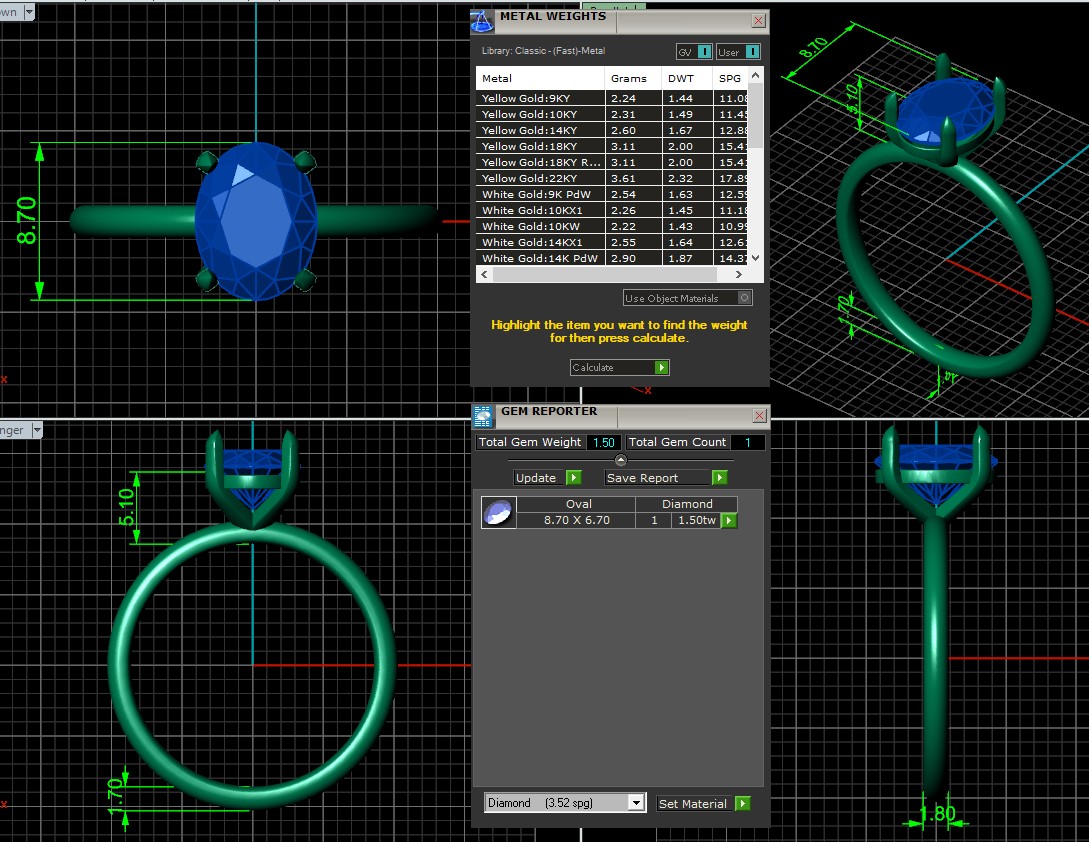The height and width of the screenshot is (842, 1089).
Task: Enable Use Object Materials option
Action: 743,298
